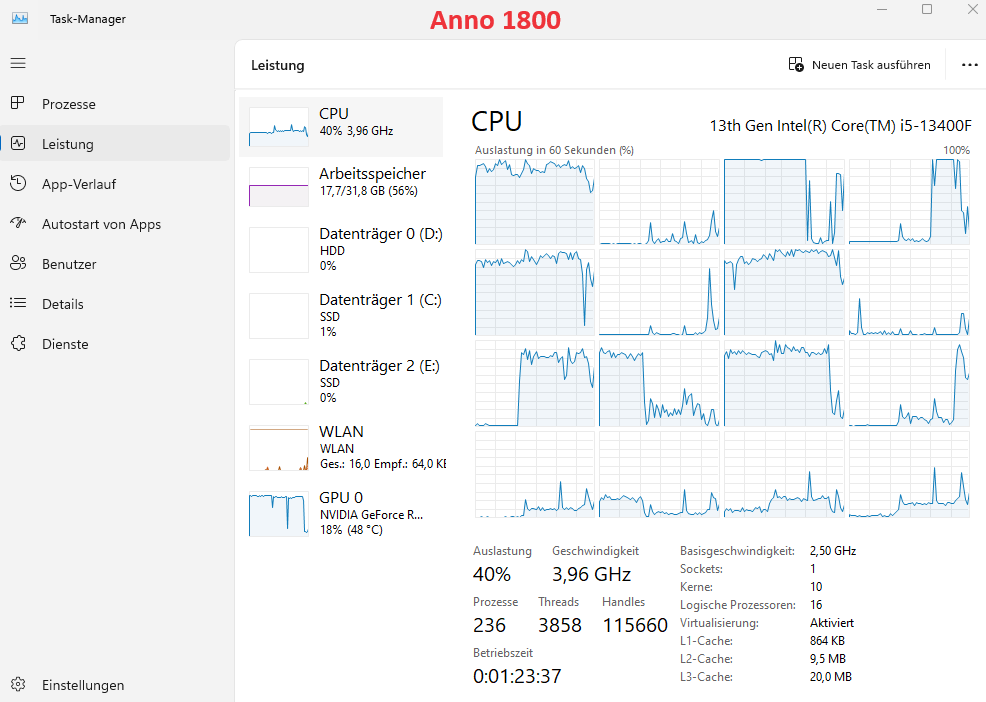Select GPU 0 NVIDIA GeForce entry
The image size is (986, 702).
[341, 514]
